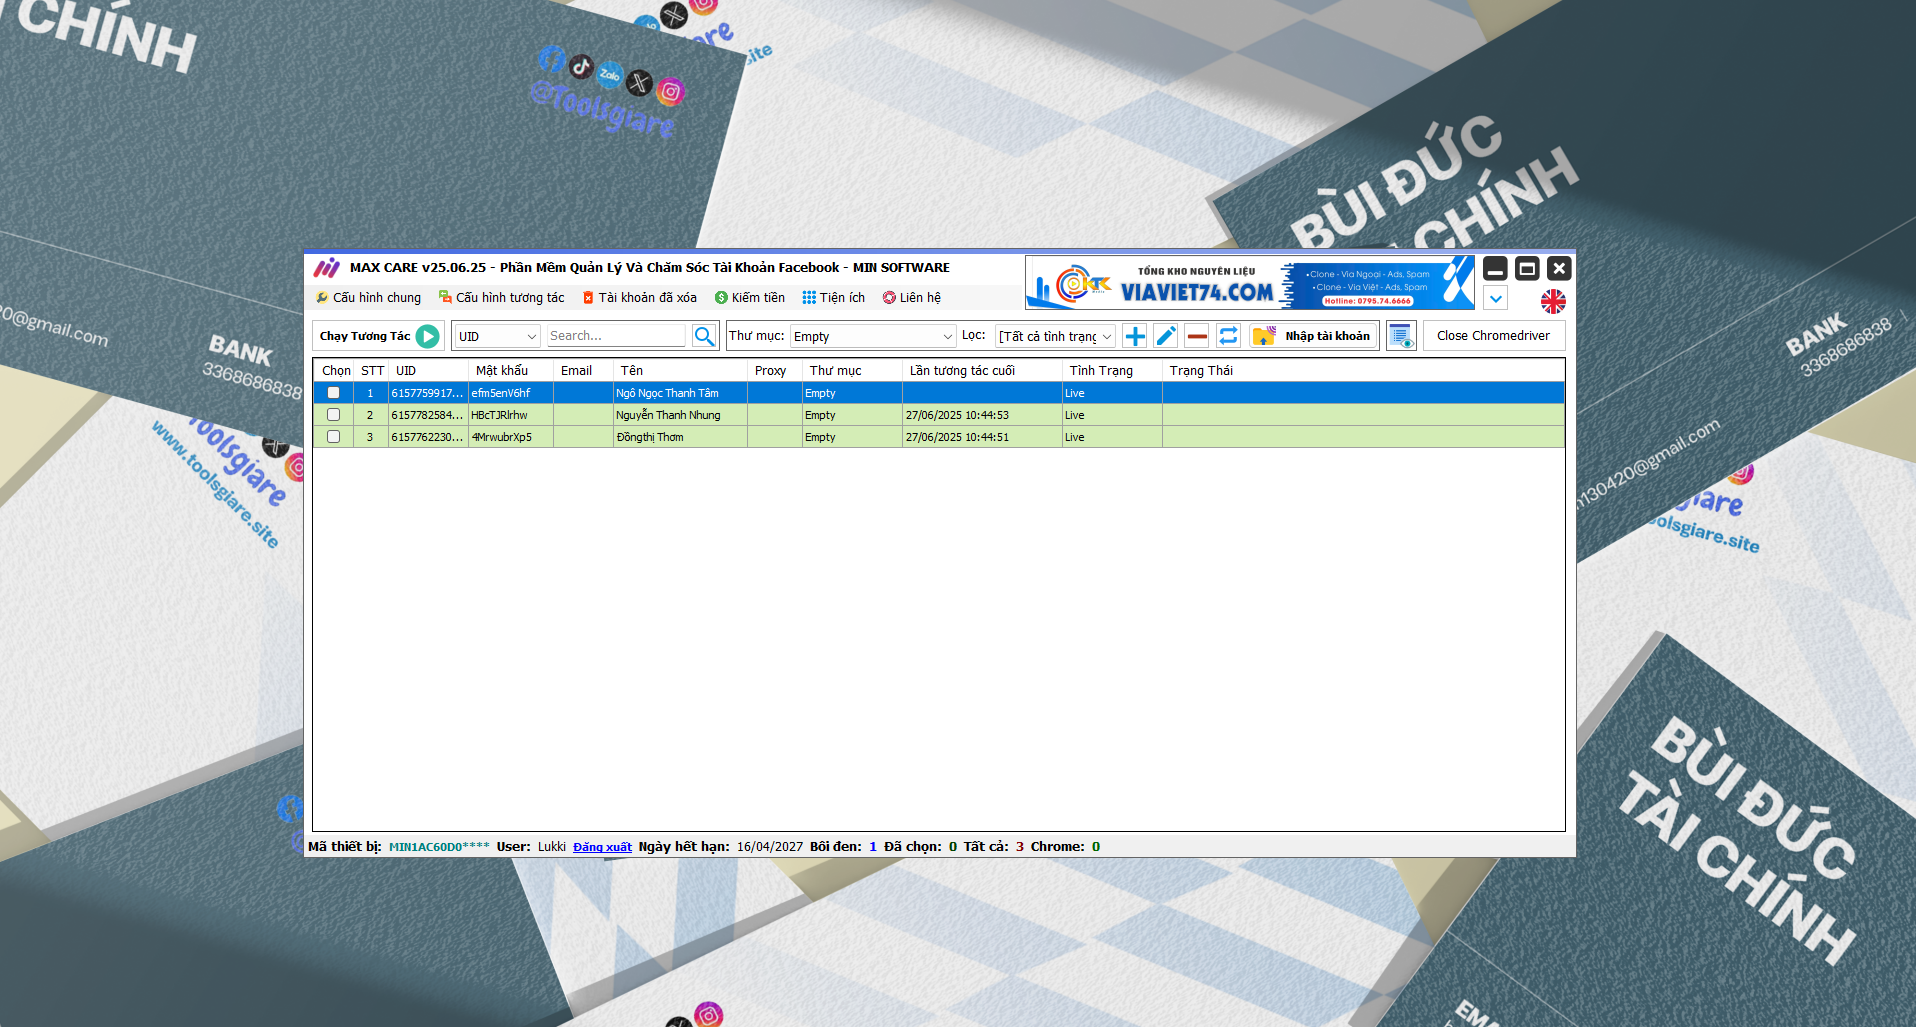Click the Đăng xuất logout link
The height and width of the screenshot is (1027, 1916).
point(602,847)
